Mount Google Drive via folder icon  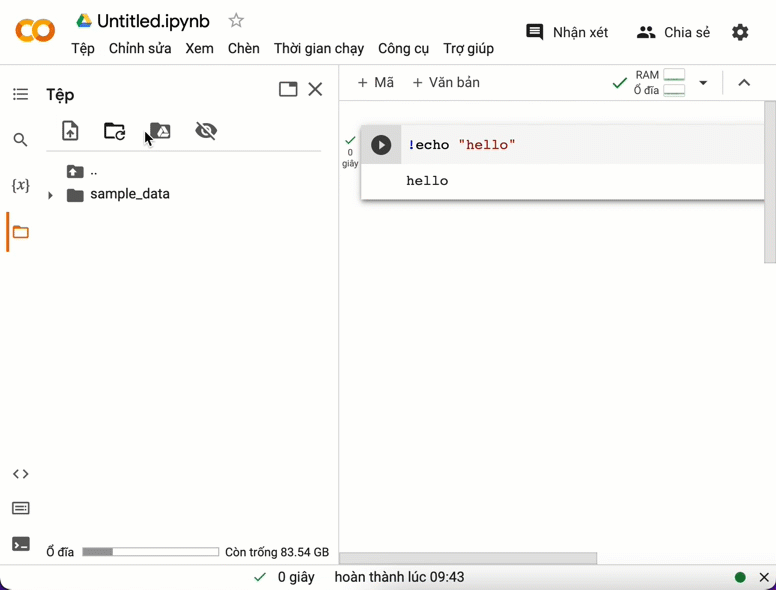160,131
